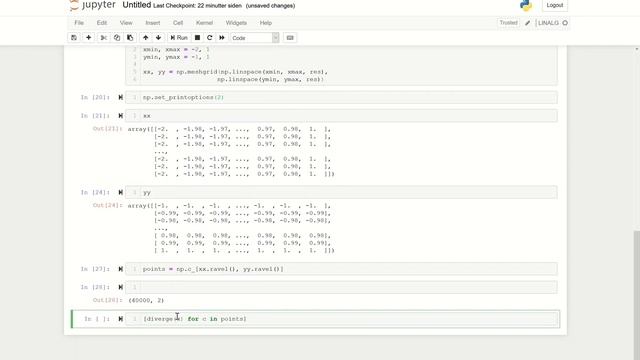Image resolution: width=640 pixels, height=360 pixels.
Task: Run the selected cell
Action: pos(179,38)
